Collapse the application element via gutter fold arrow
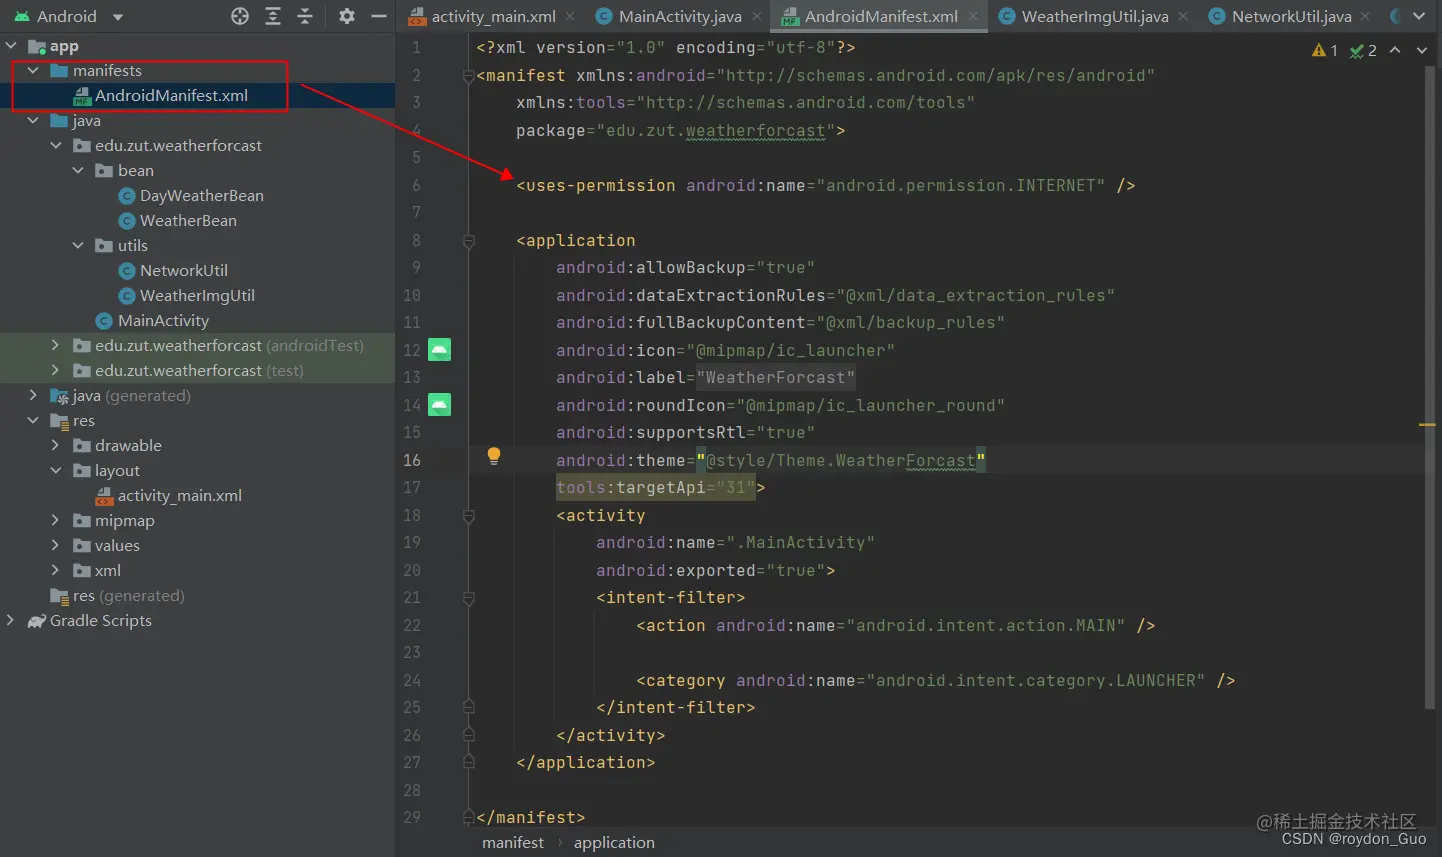Screen dimensions: 1442x857 pyautogui.click(x=468, y=240)
